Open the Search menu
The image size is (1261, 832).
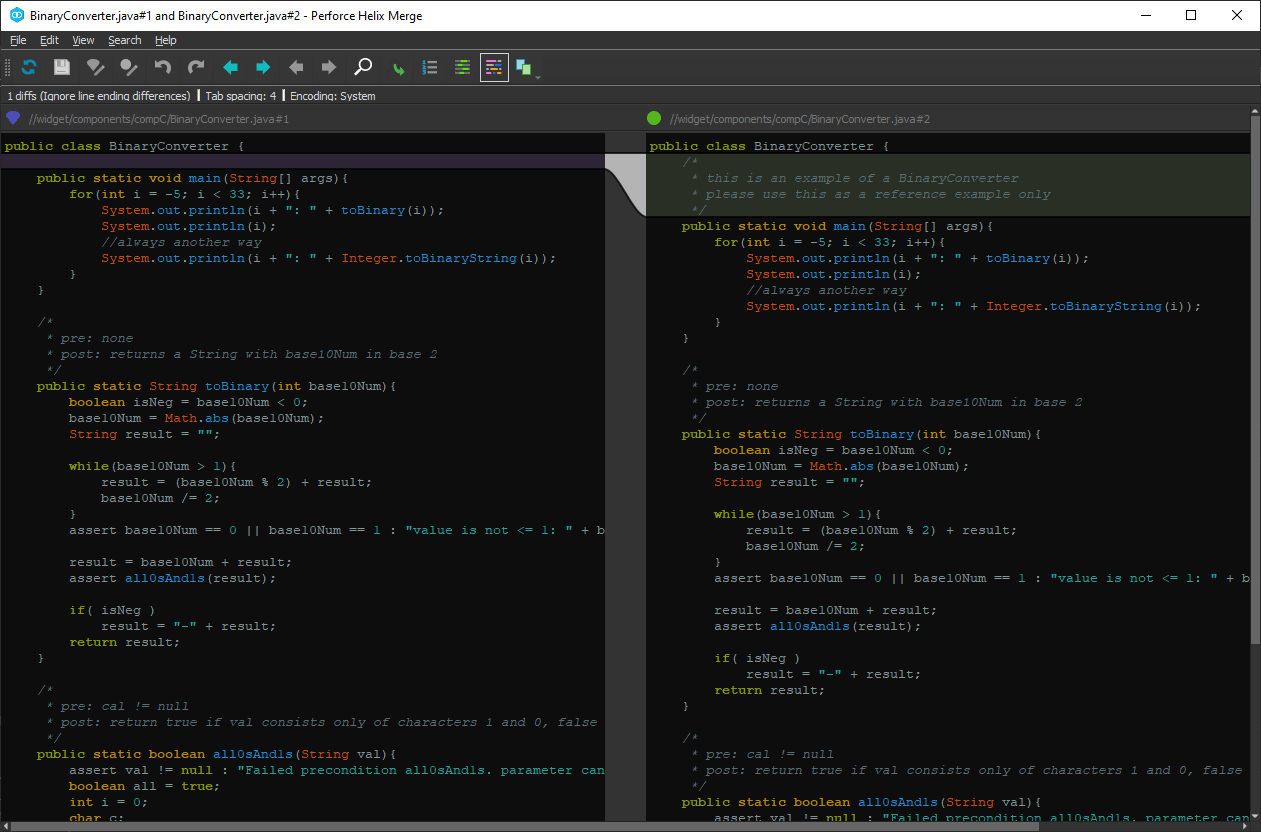click(x=124, y=40)
